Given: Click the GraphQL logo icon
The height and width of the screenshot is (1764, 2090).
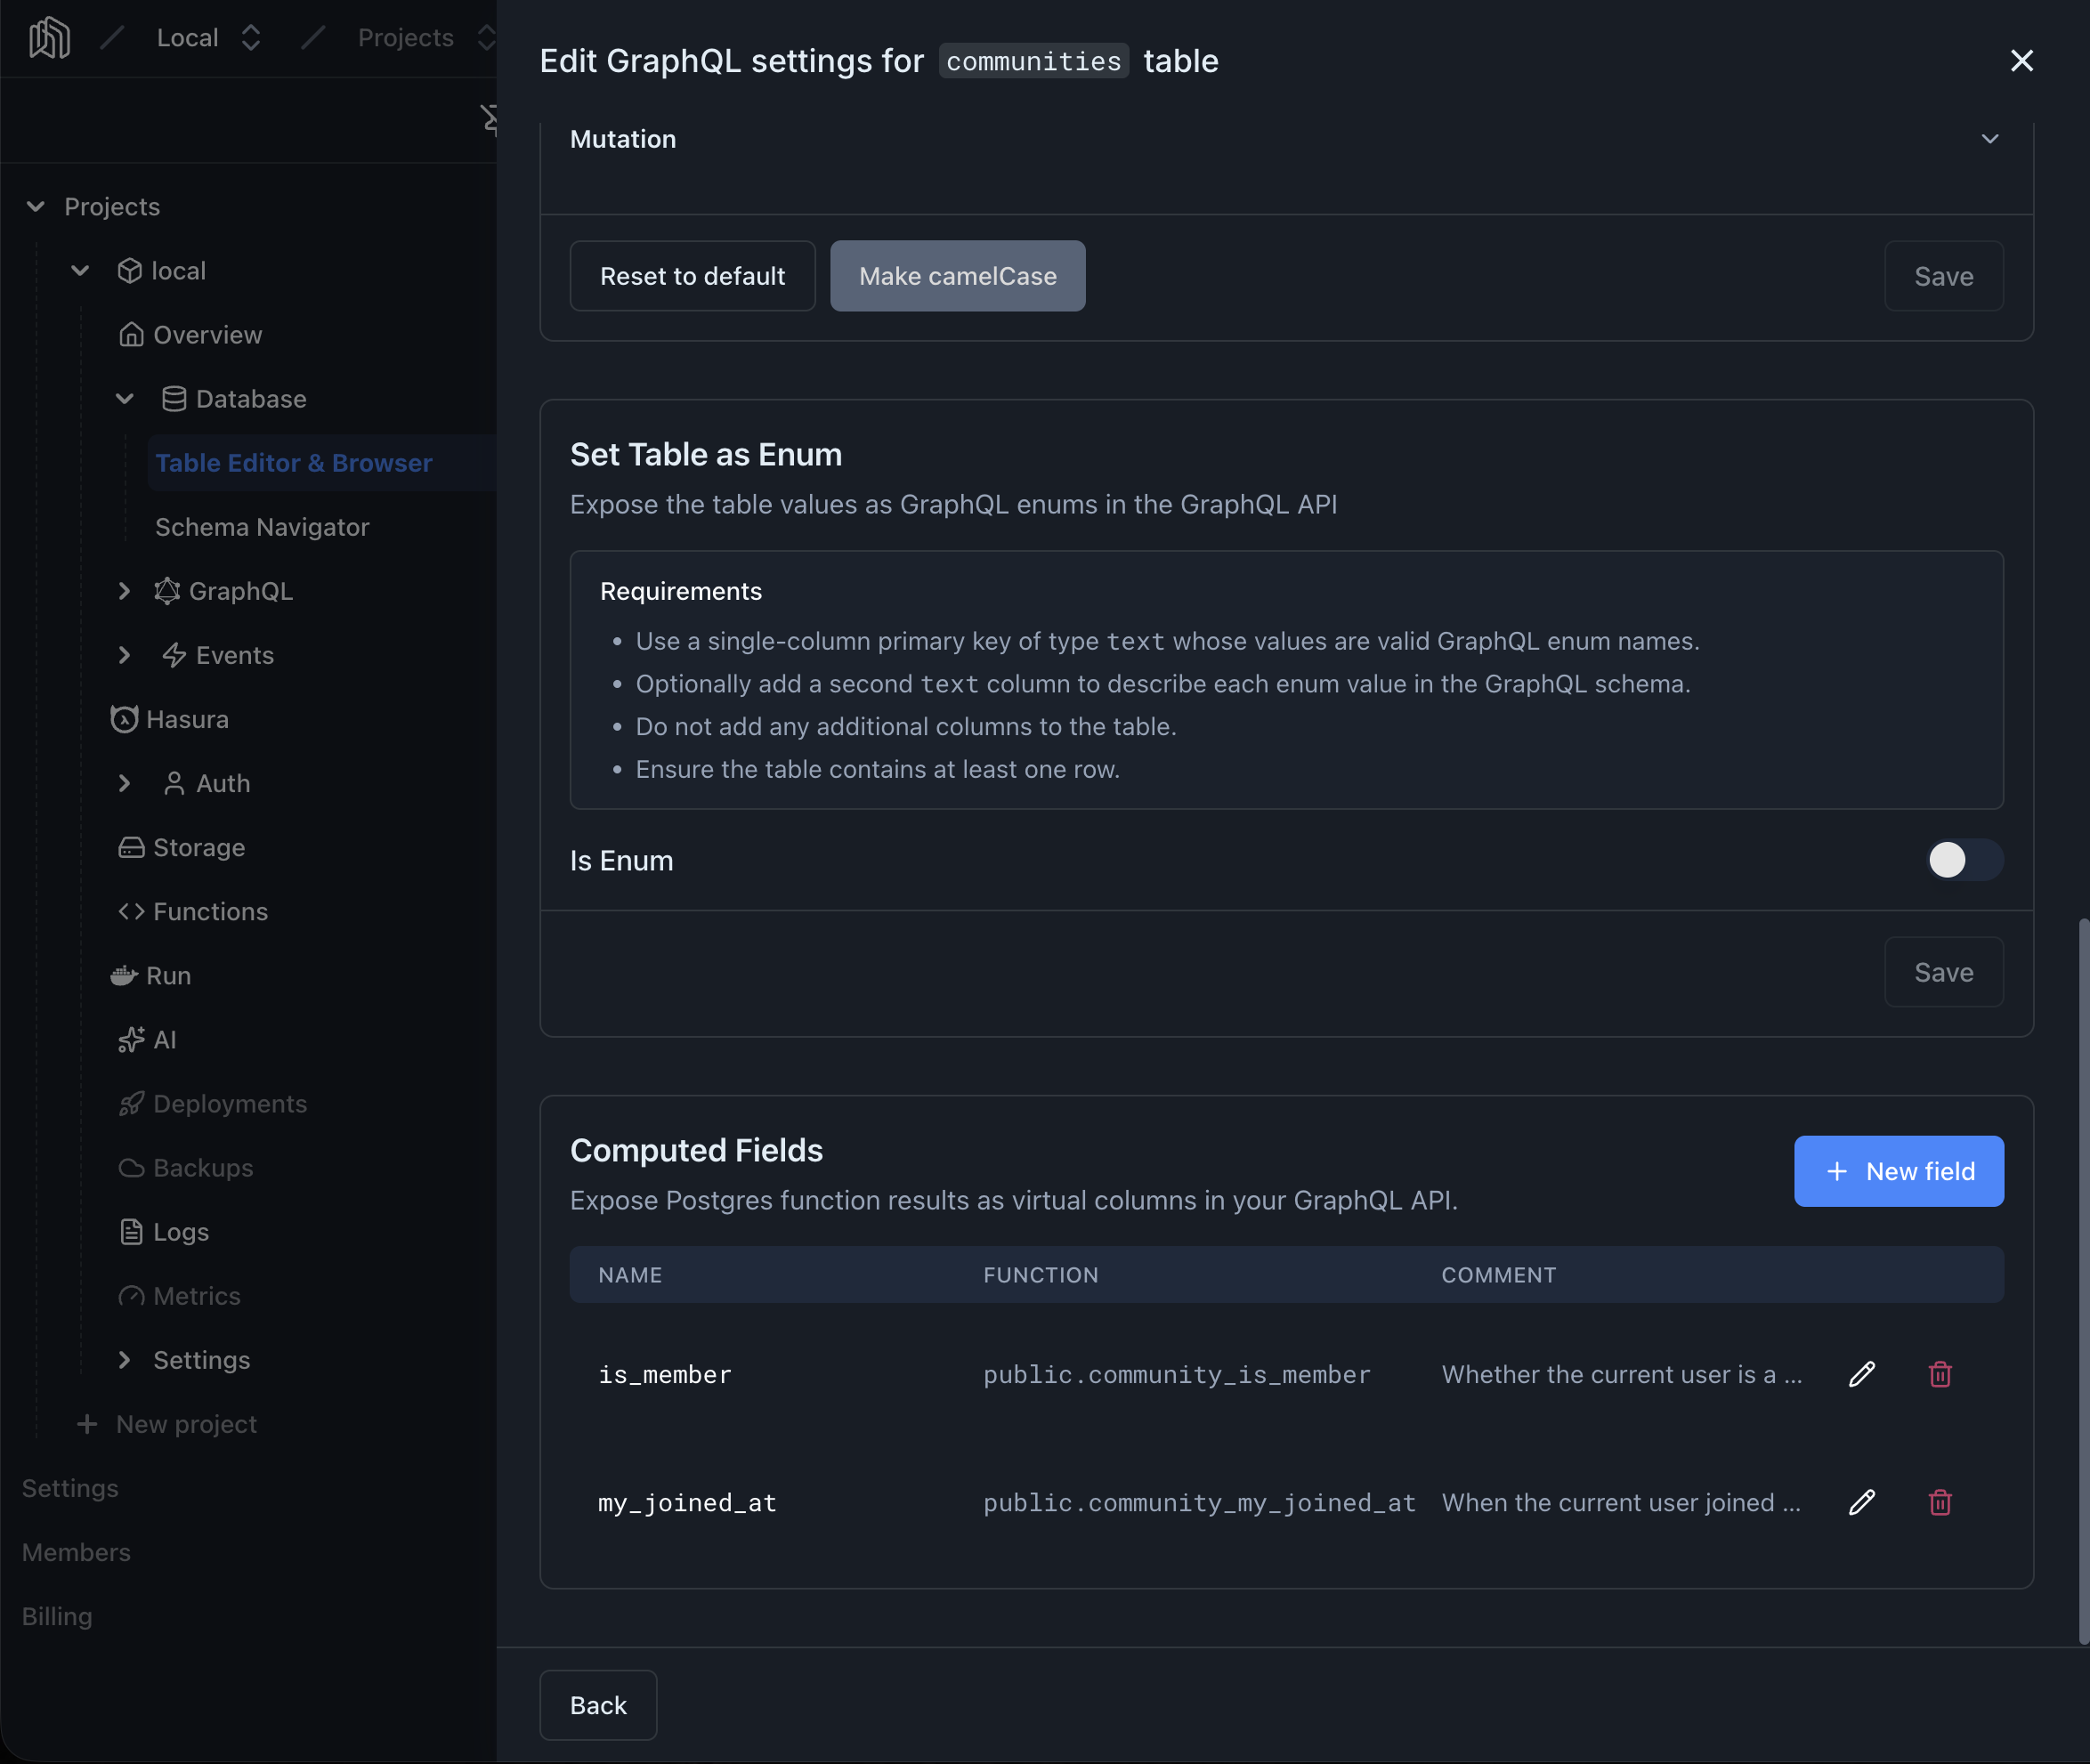Looking at the screenshot, I should pos(167,591).
